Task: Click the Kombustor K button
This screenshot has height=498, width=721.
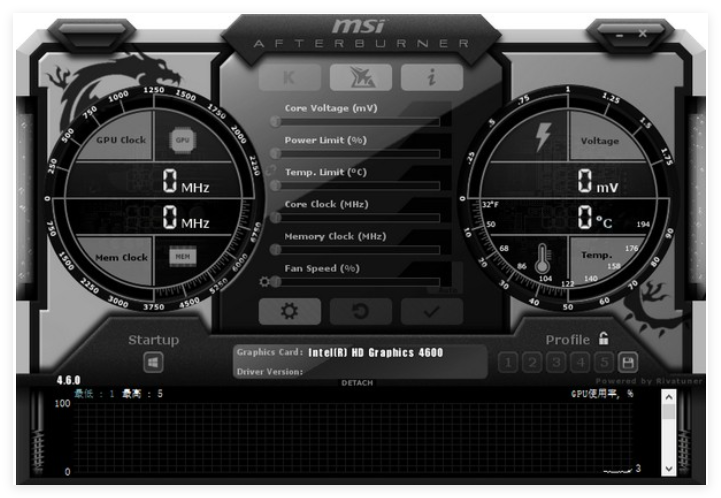Action: [x=289, y=77]
